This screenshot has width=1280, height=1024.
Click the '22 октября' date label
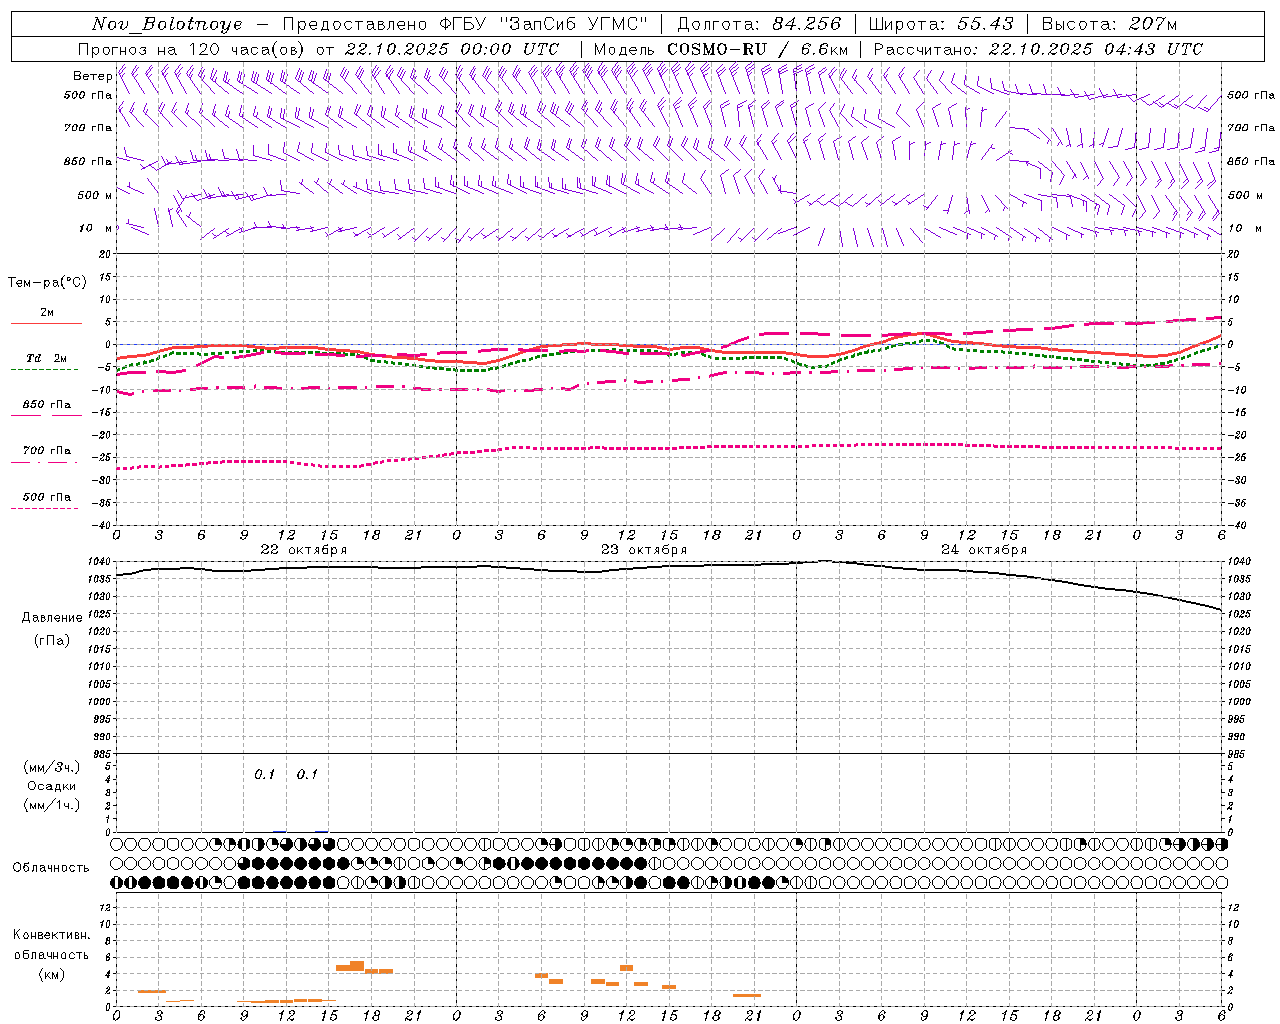coord(304,550)
